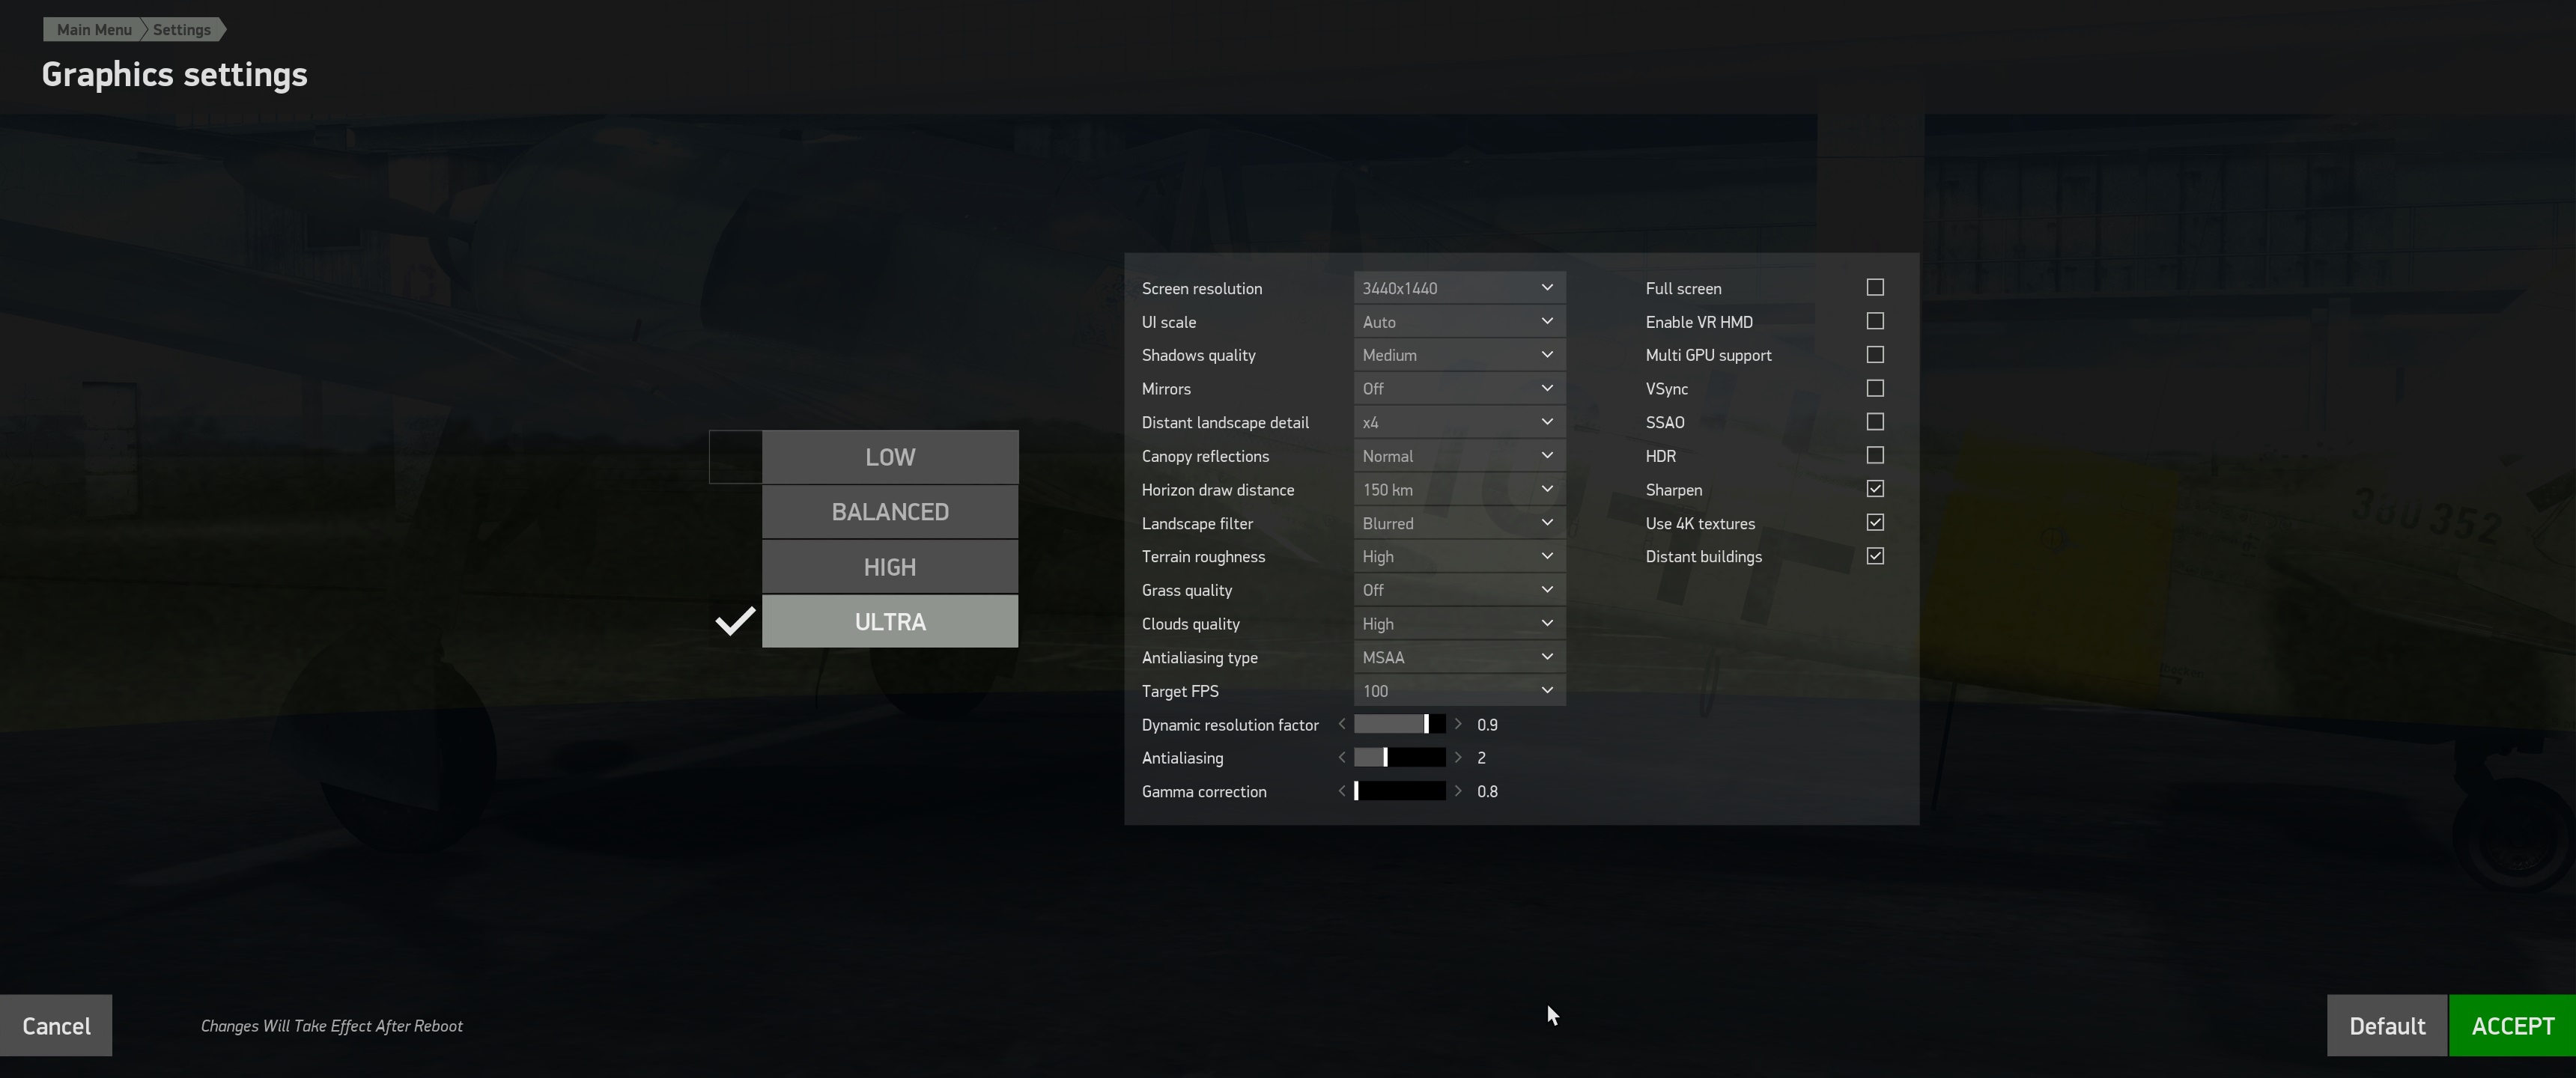Click the empty box beside LOW preset
The width and height of the screenshot is (2576, 1078).
(735, 457)
